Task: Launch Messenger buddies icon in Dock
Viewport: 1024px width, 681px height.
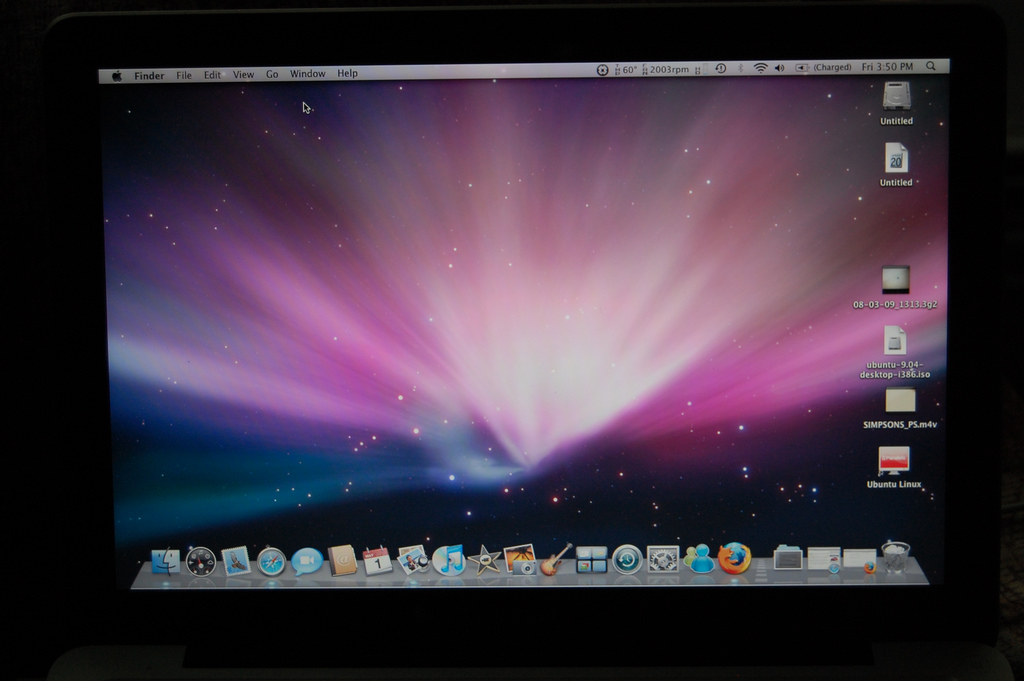Action: [x=699, y=559]
